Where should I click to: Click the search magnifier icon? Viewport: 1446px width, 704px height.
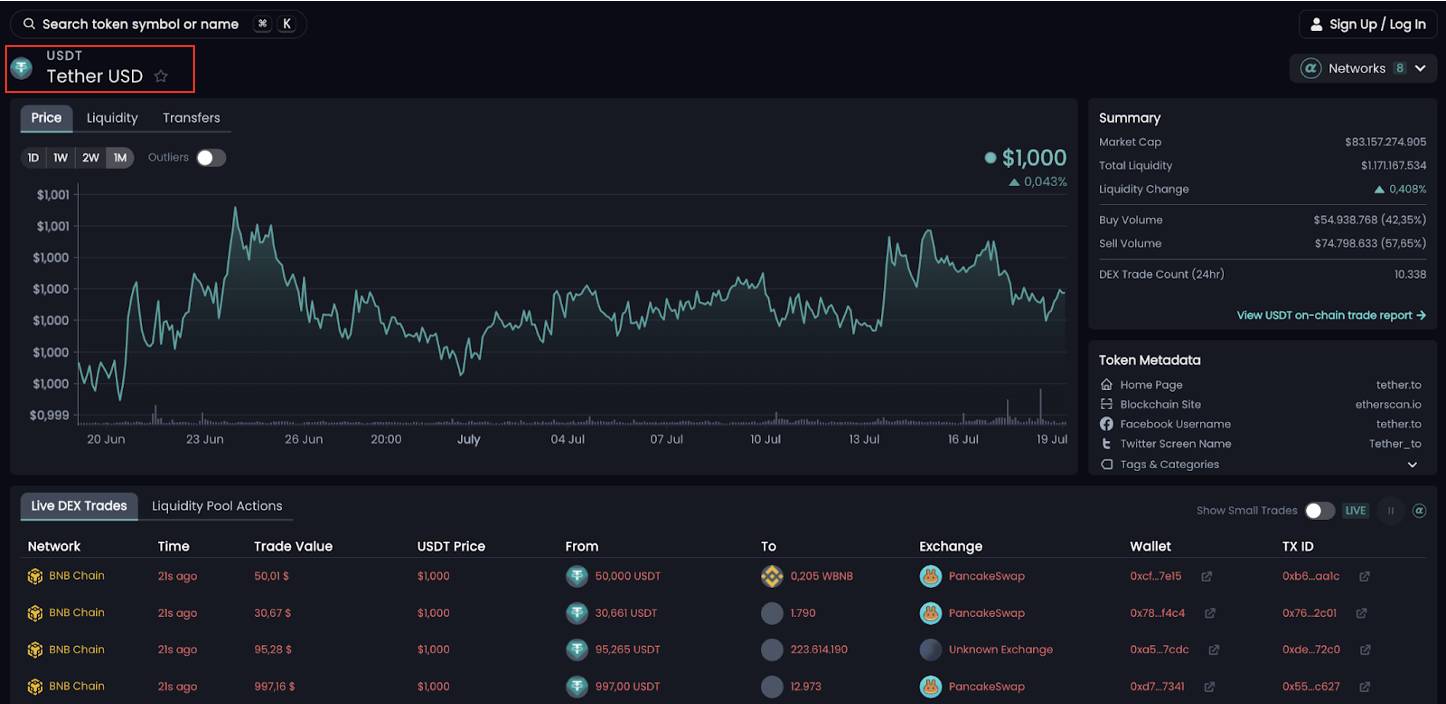pos(29,24)
